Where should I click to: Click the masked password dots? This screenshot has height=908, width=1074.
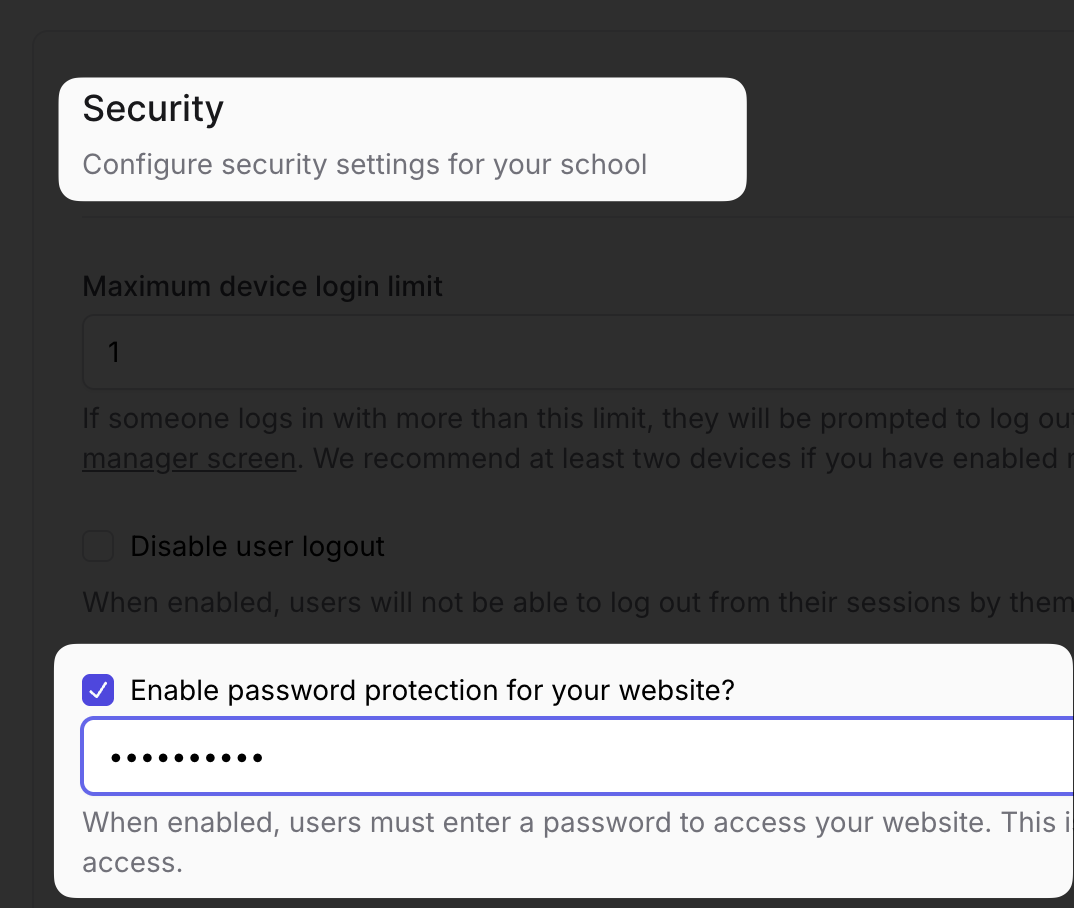tap(186, 758)
